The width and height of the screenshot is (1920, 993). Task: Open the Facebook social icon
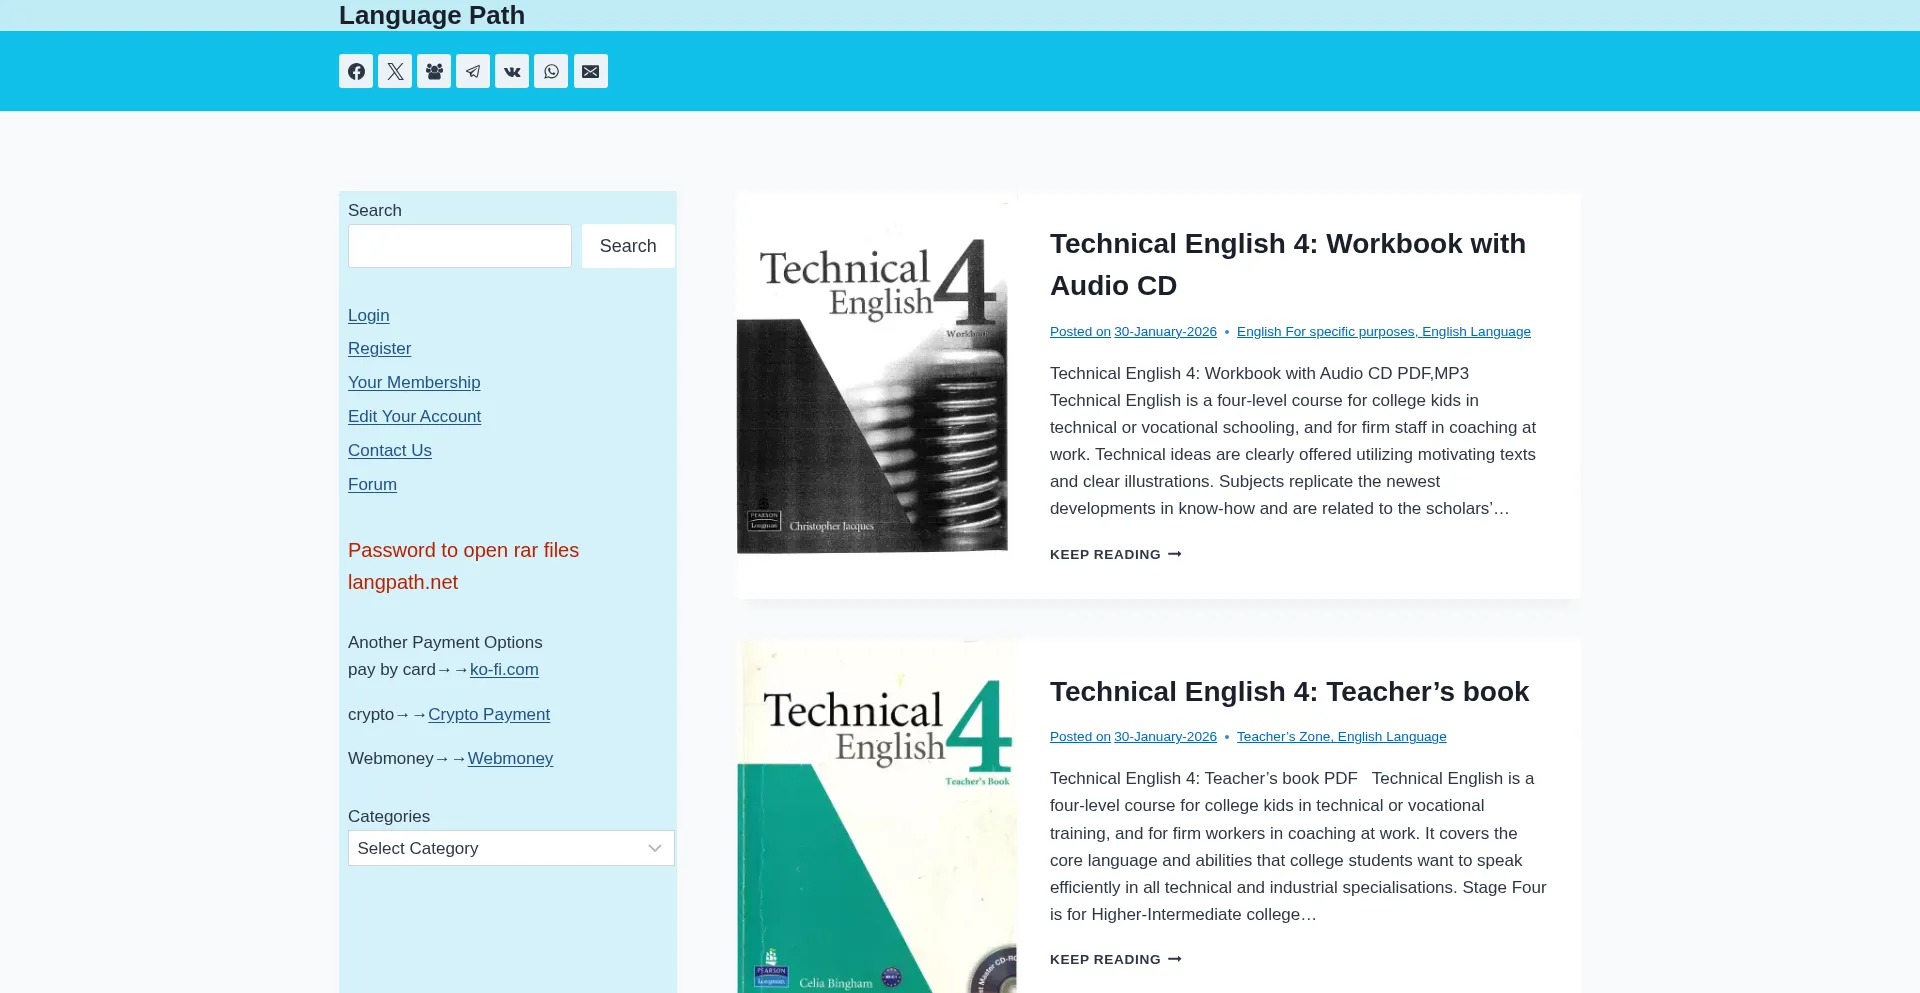356,71
